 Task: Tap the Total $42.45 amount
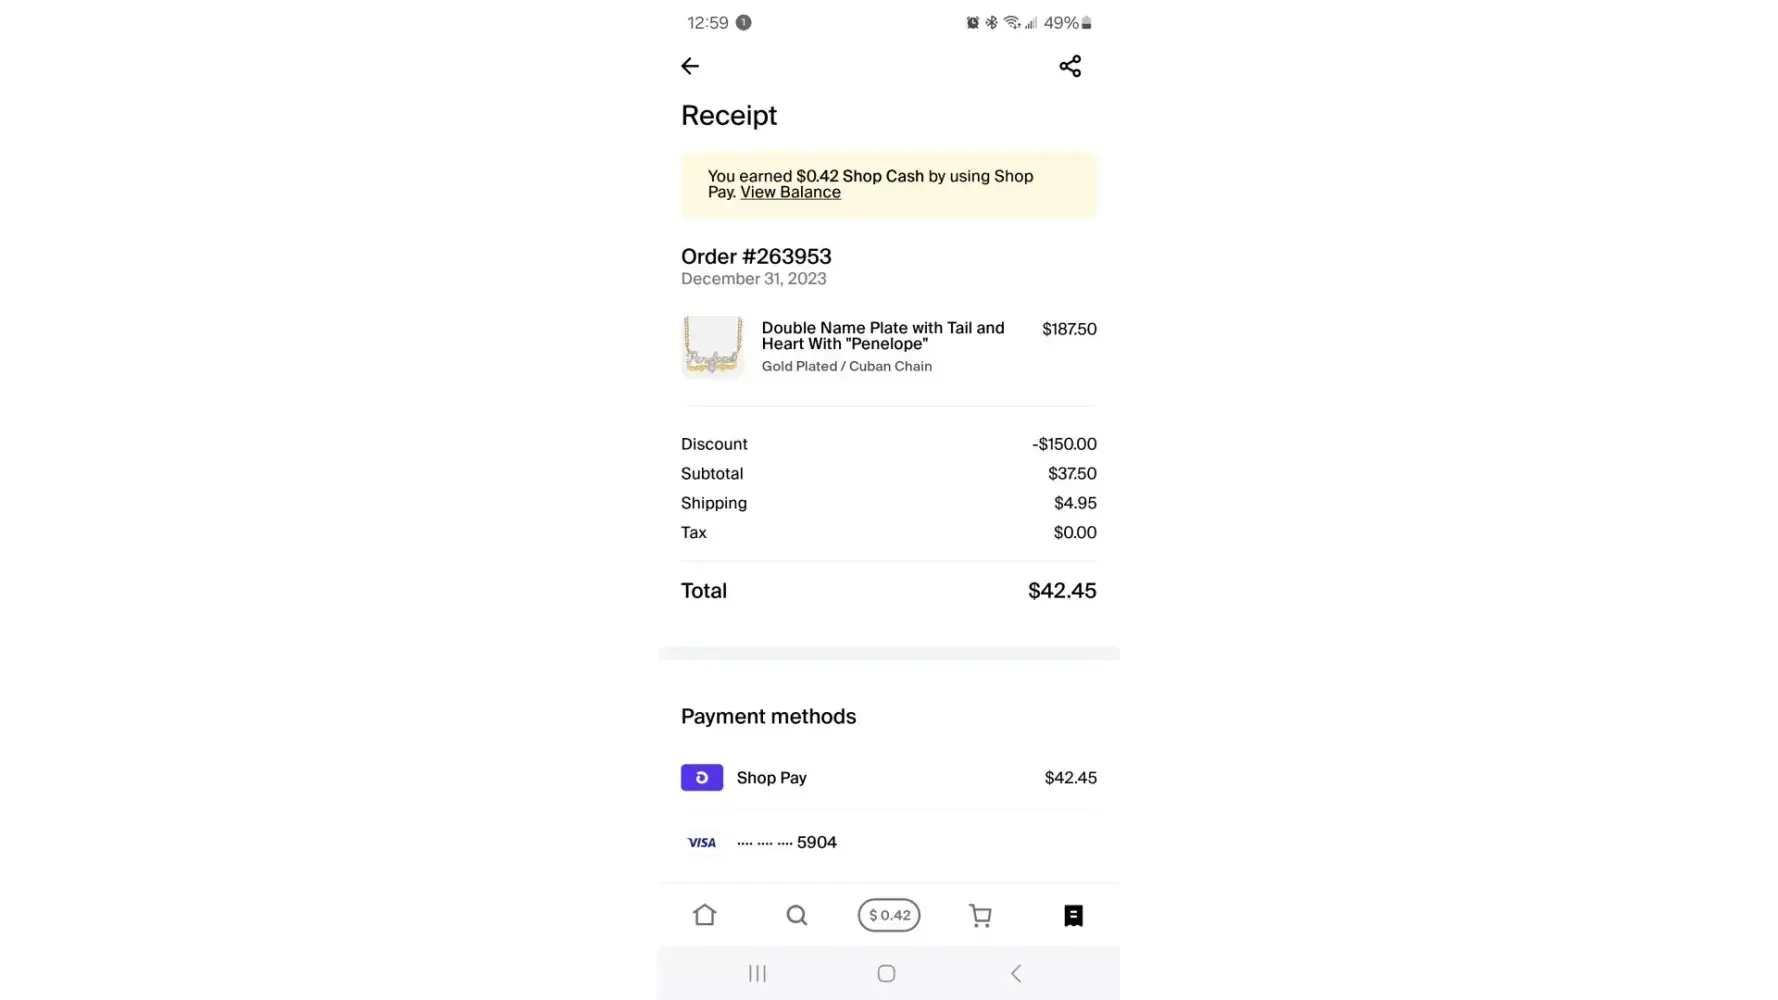(x=1062, y=591)
